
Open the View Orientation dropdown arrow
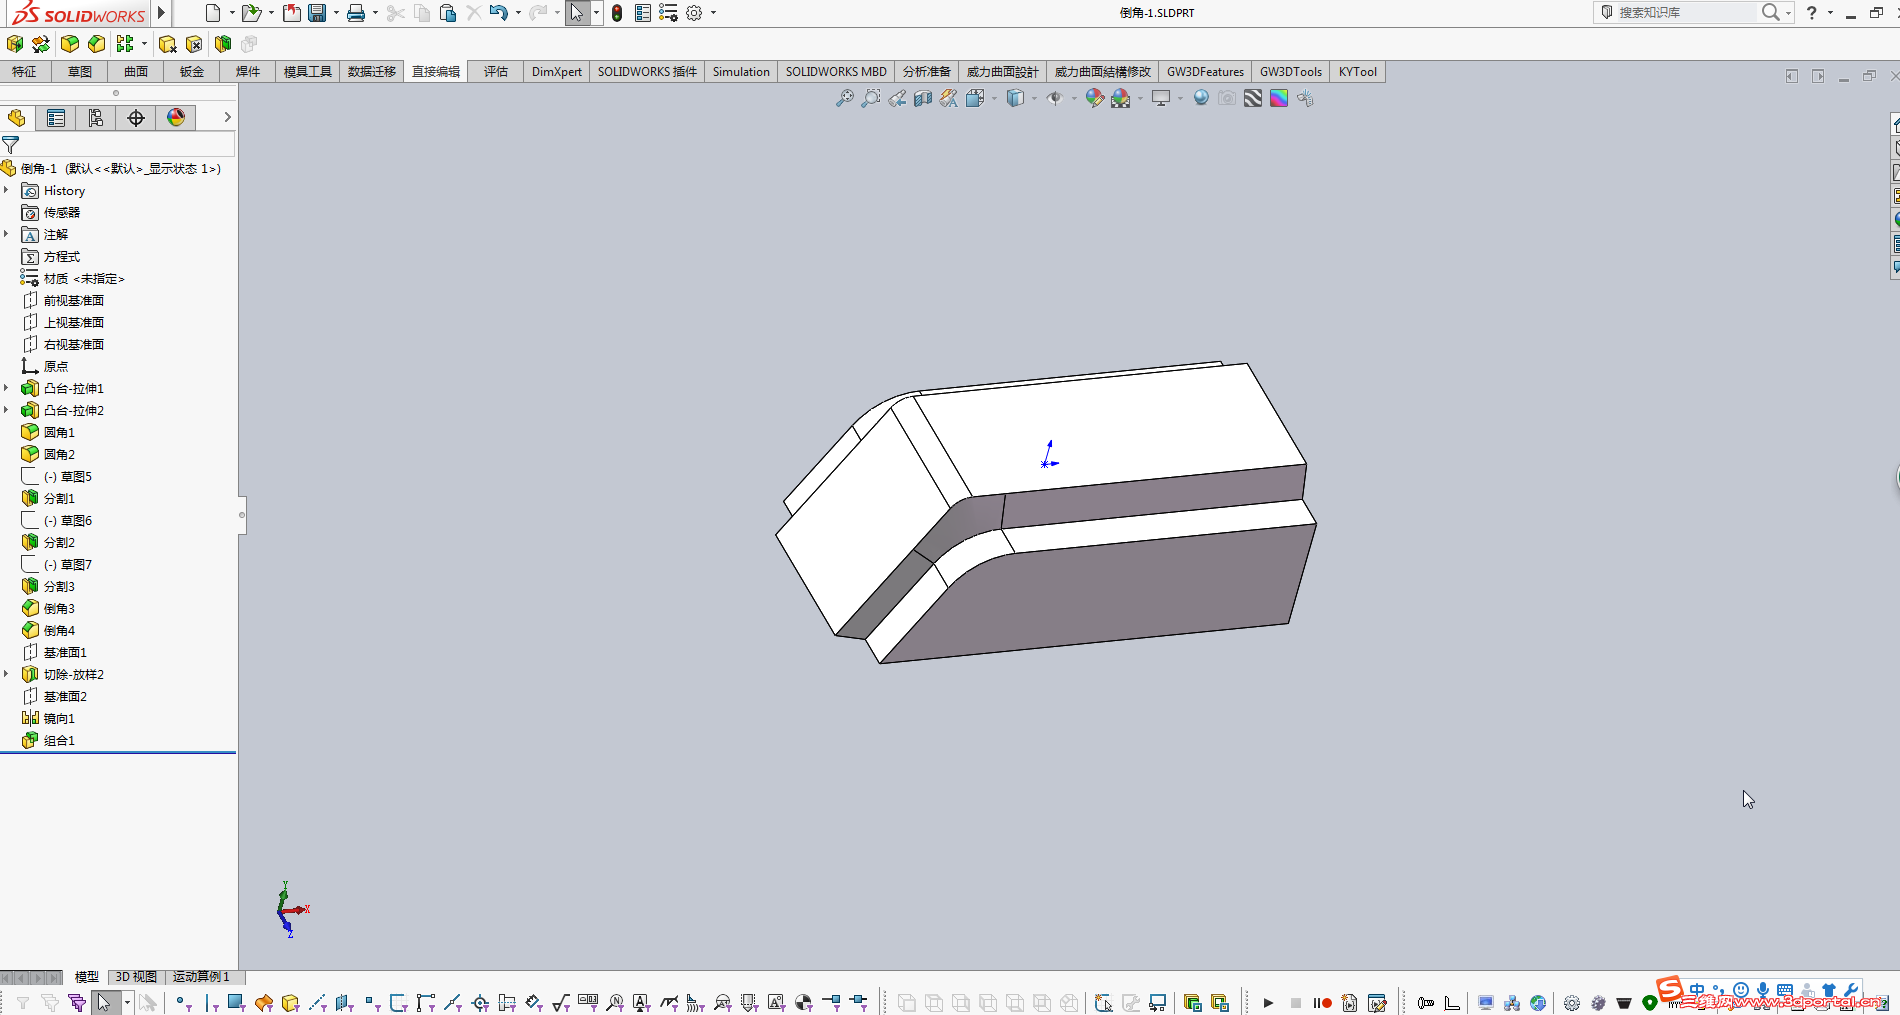[994, 98]
